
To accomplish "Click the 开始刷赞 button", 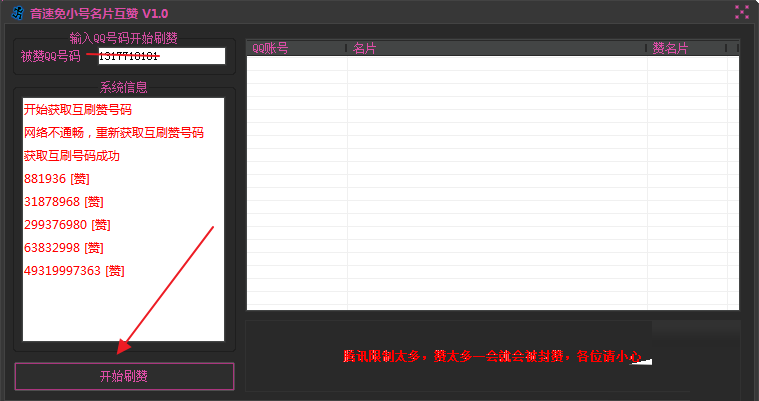I will 124,376.
